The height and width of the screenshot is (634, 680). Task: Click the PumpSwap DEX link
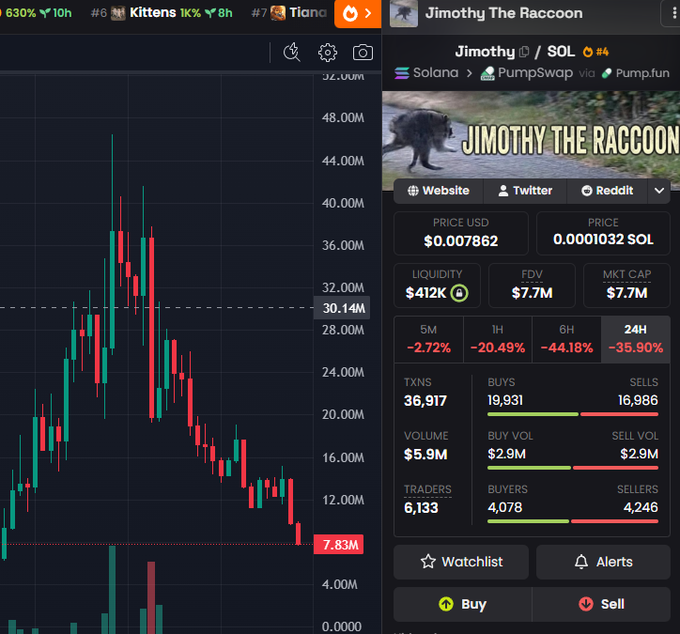pyautogui.click(x=527, y=73)
